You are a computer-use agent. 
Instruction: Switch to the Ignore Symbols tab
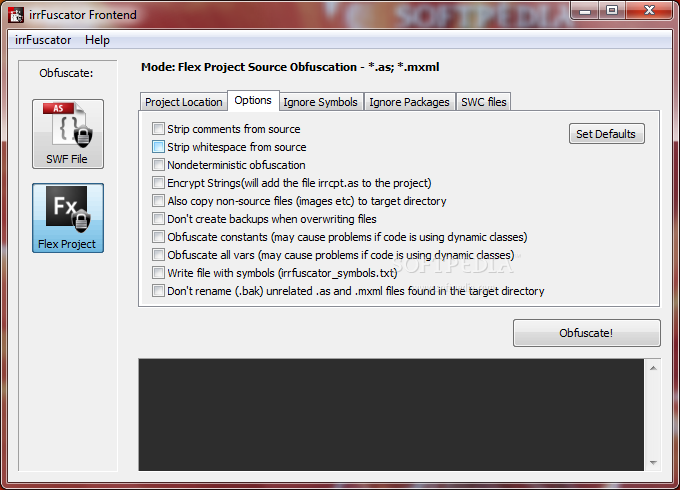(320, 102)
